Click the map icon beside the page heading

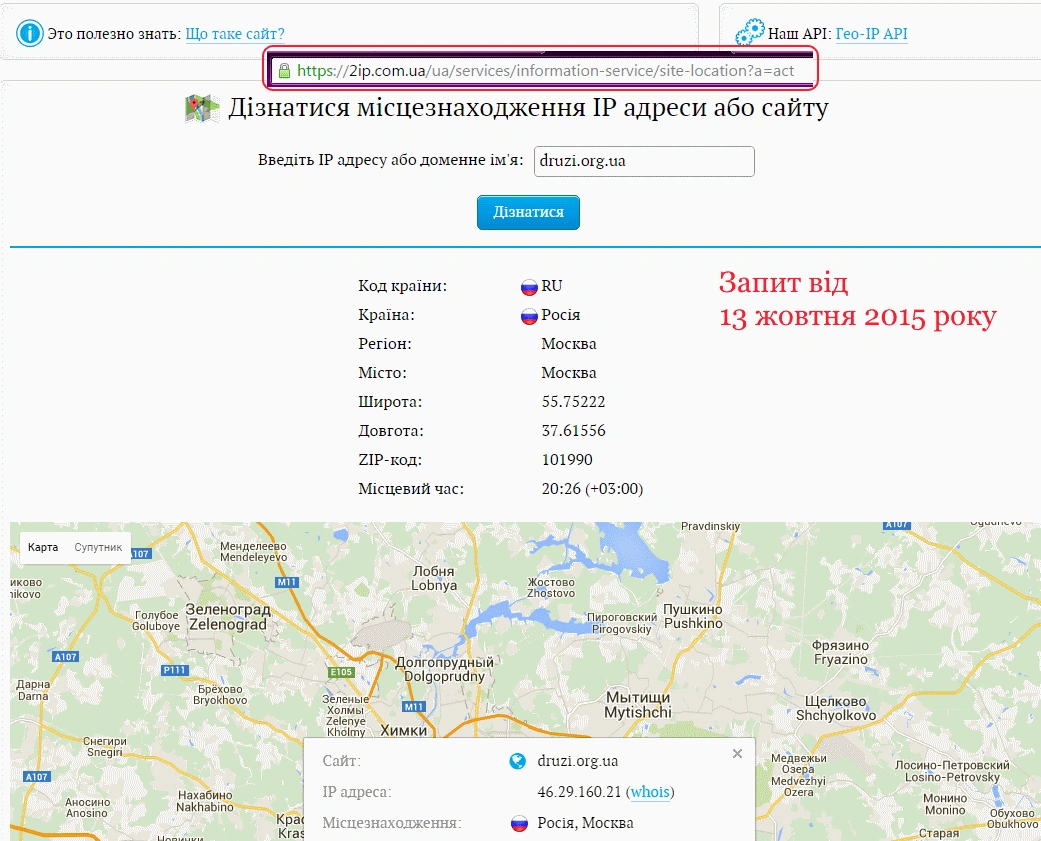click(x=202, y=108)
